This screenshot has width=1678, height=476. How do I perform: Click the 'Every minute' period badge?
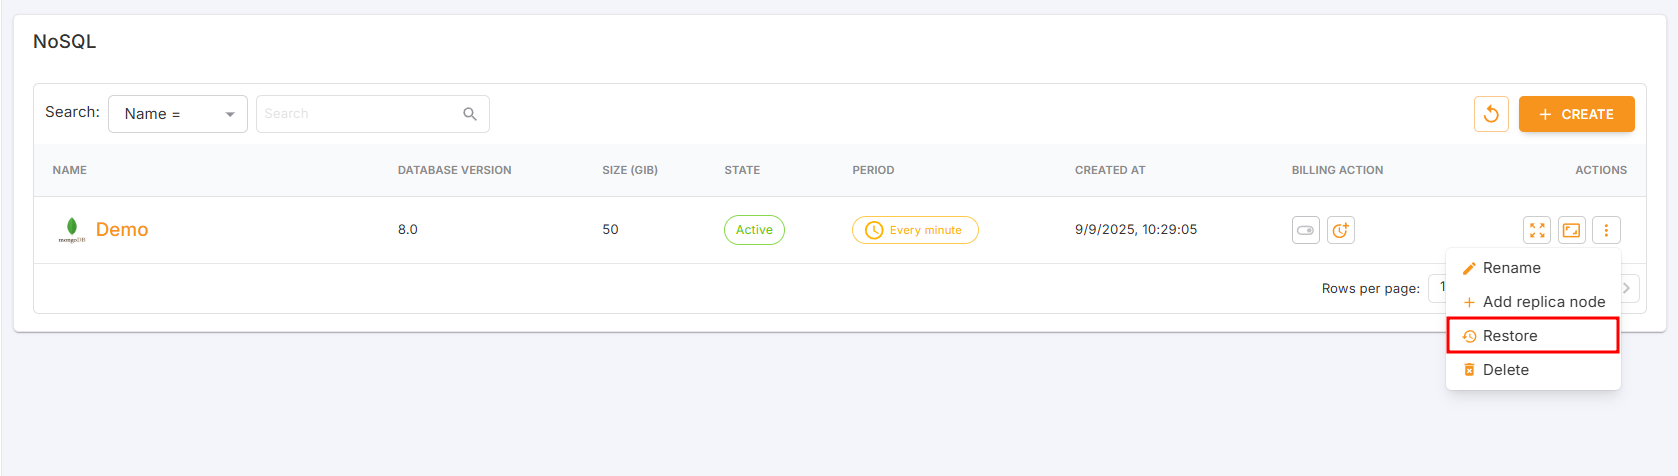pos(915,230)
